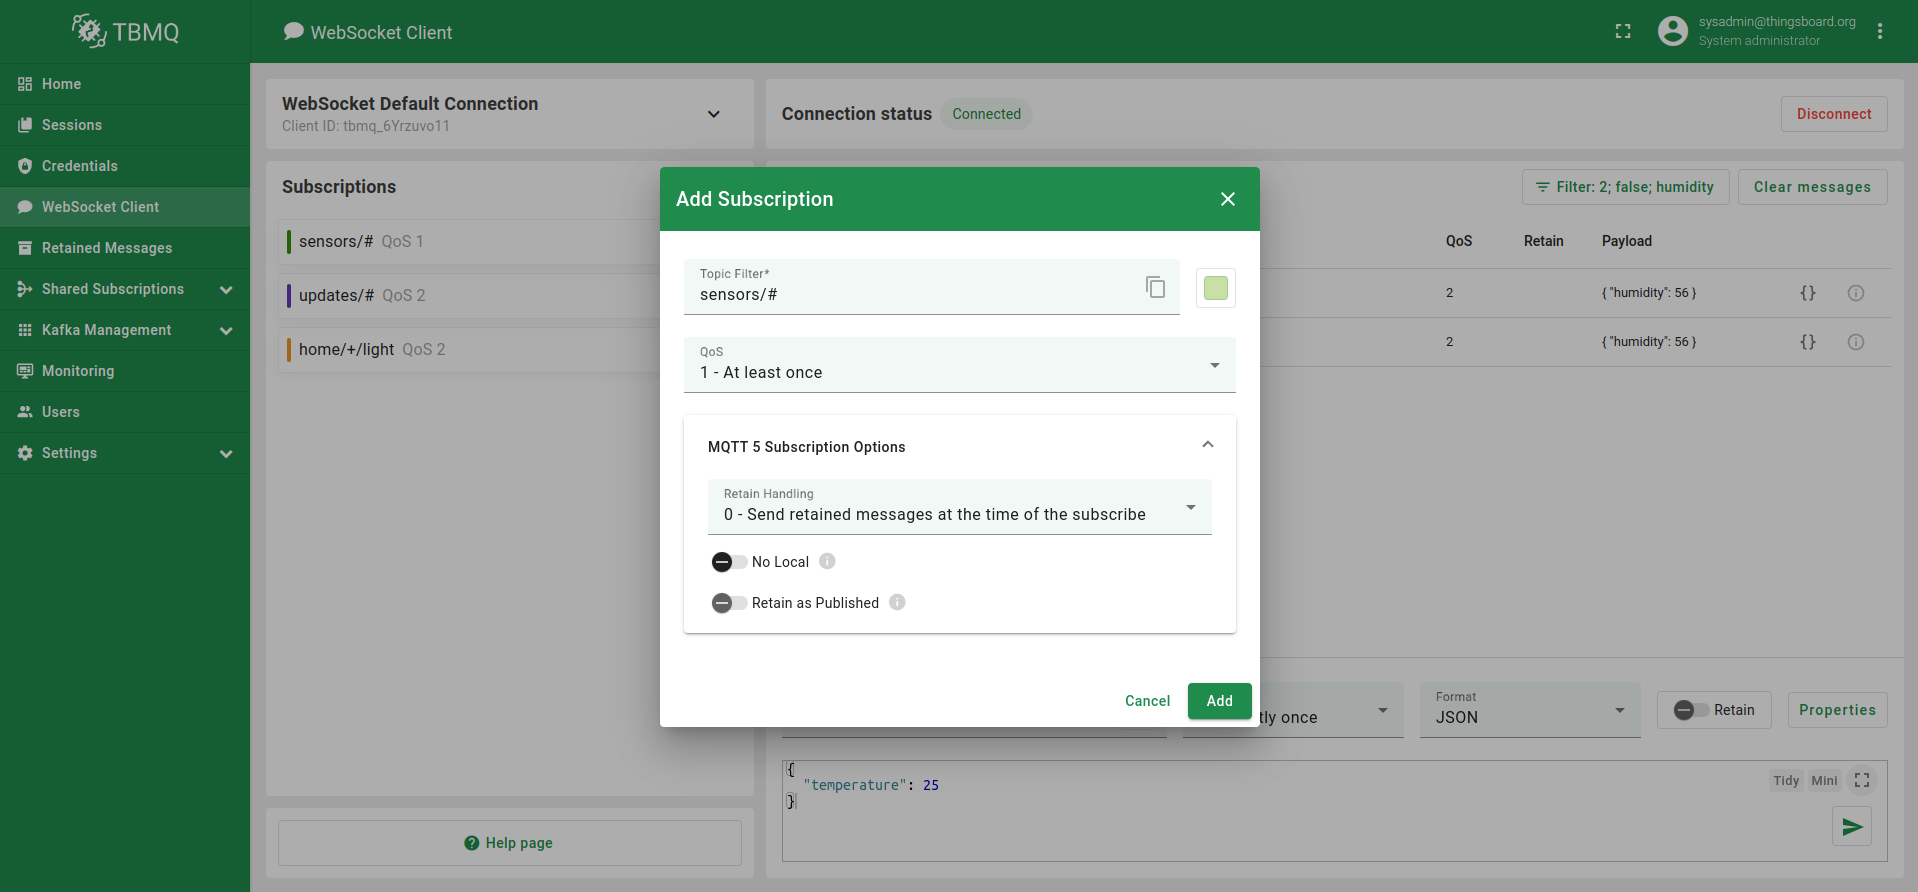1918x892 pixels.
Task: Pick the green subscription color swatch
Action: click(1215, 288)
